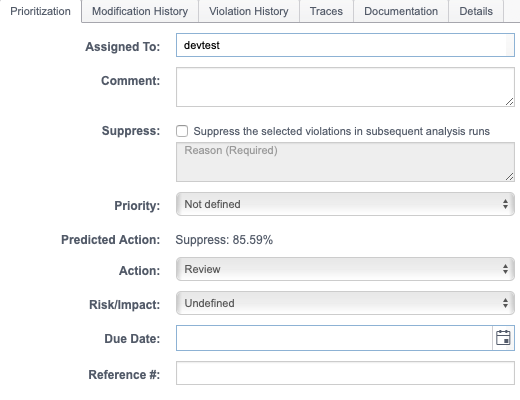Switch to the Details tab

[476, 11]
